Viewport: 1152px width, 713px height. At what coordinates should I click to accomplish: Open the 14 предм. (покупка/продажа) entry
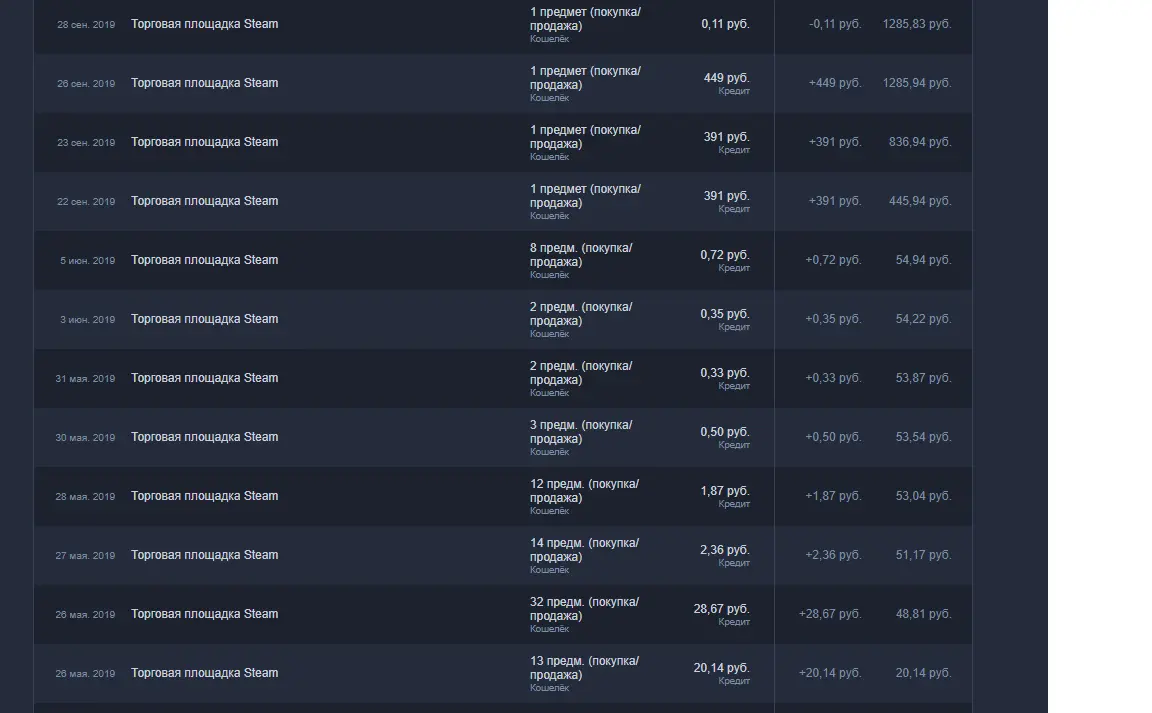[584, 550]
